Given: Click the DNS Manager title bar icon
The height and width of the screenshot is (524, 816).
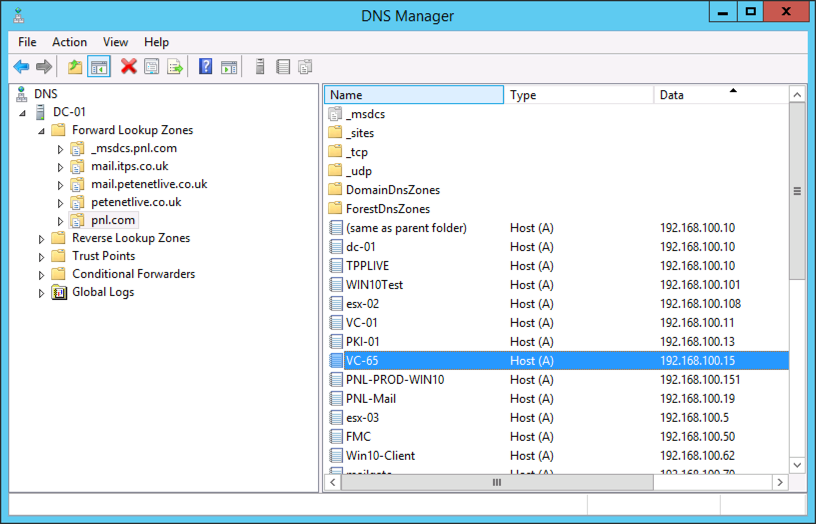Looking at the screenshot, I should 19,16.
